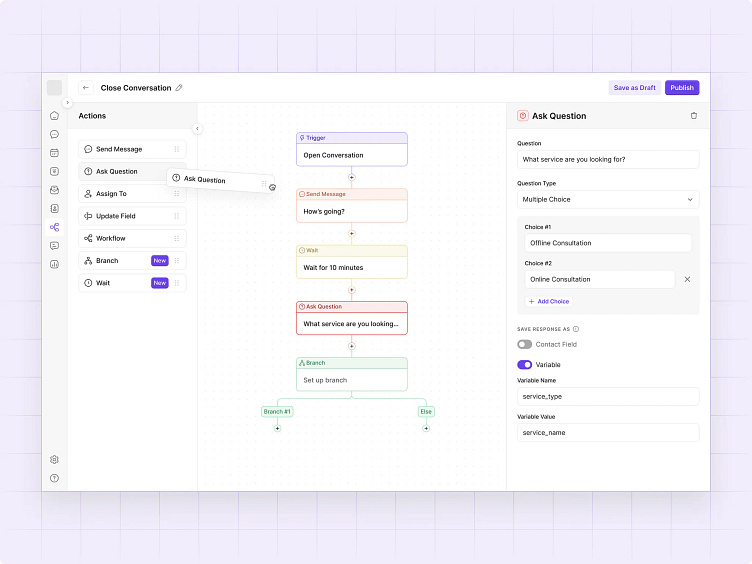Click the Branch #1 label
Image resolution: width=752 pixels, height=564 pixels.
pos(277,411)
